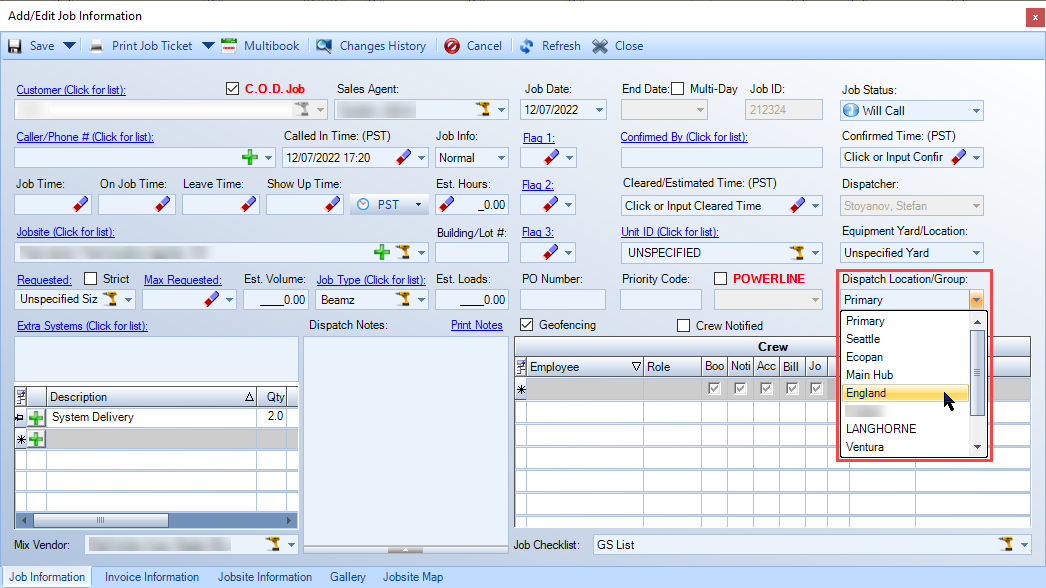This screenshot has height=588, width=1046.
Task: Open the Multibook calendar icon
Action: click(x=229, y=45)
